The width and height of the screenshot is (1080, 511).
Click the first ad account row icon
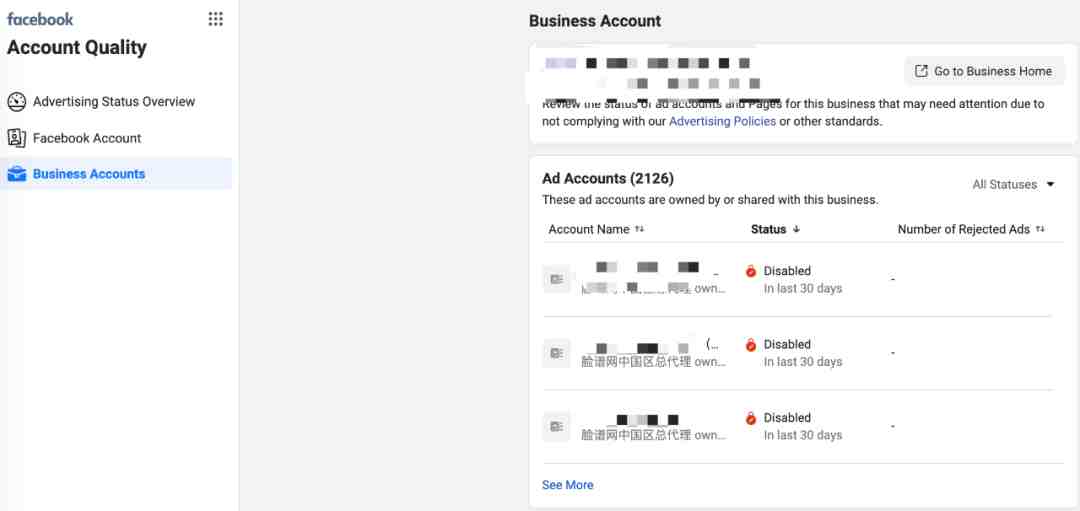(556, 279)
